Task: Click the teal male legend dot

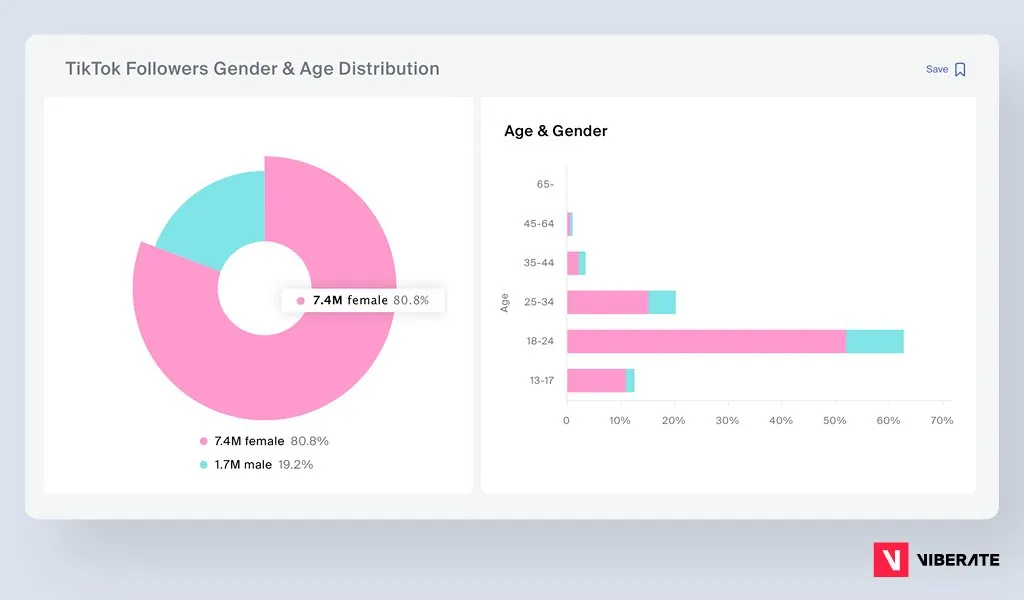Action: click(x=204, y=465)
